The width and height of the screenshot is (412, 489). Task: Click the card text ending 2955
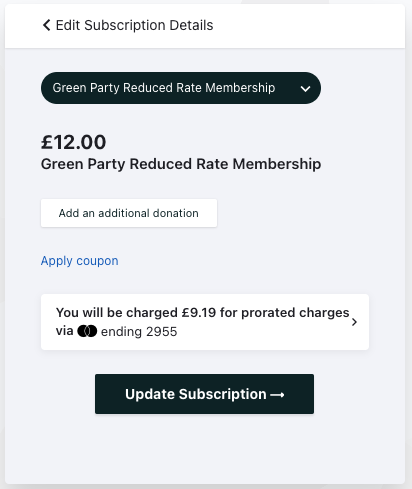pos(139,332)
